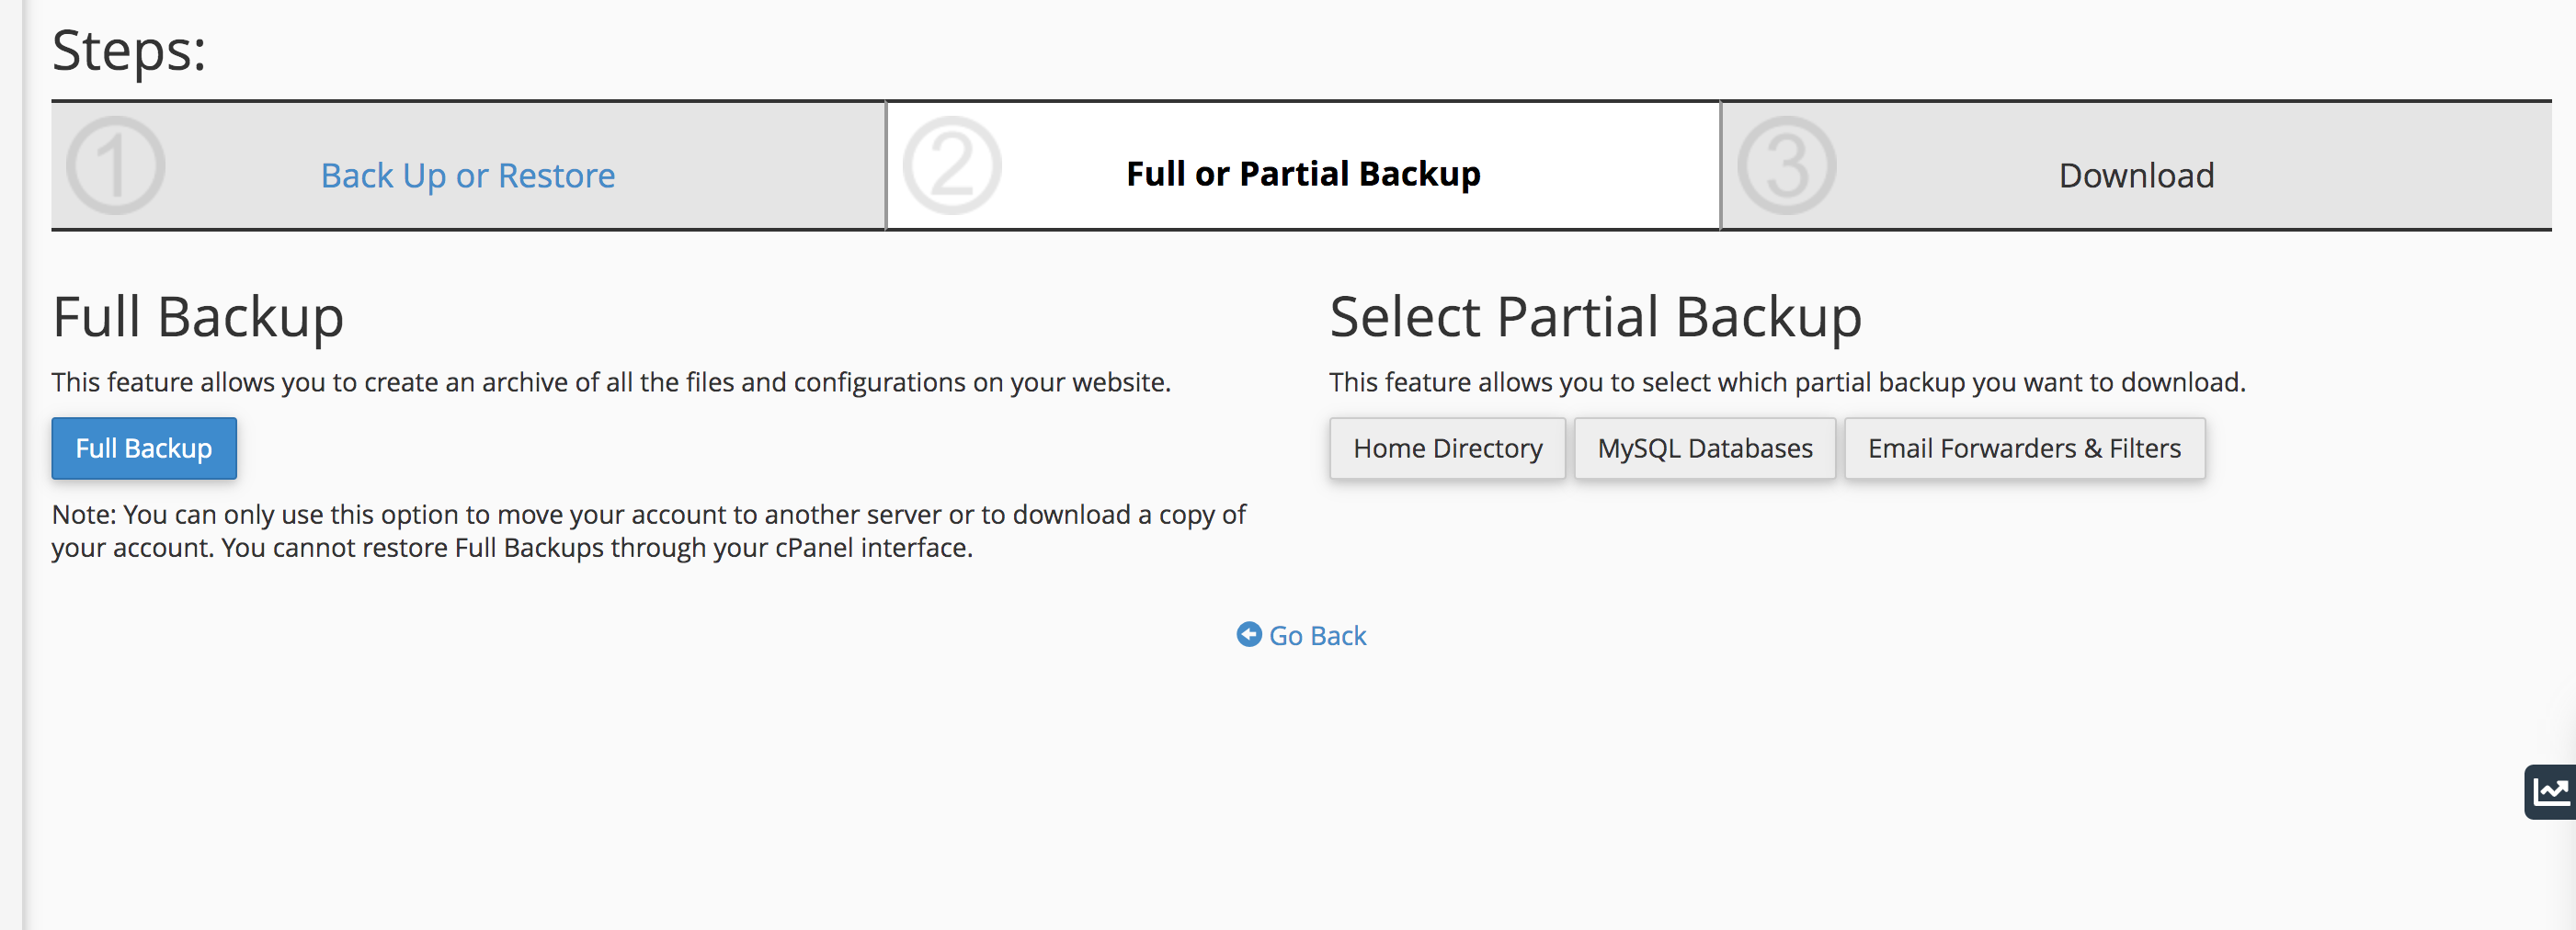
Task: Click the step 2 circle icon
Action: [x=951, y=166]
